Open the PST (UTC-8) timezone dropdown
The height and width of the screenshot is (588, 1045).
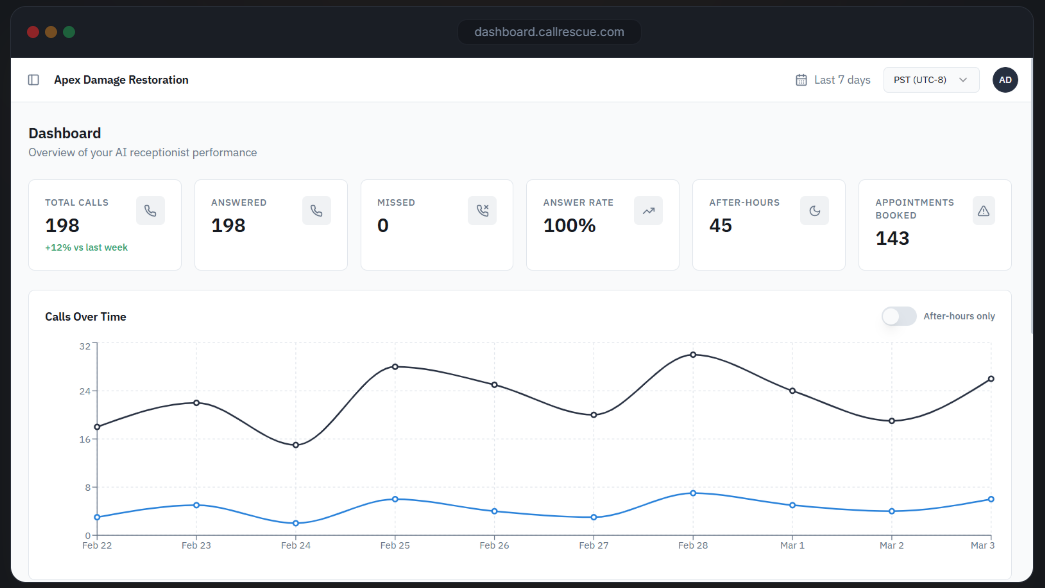click(930, 80)
